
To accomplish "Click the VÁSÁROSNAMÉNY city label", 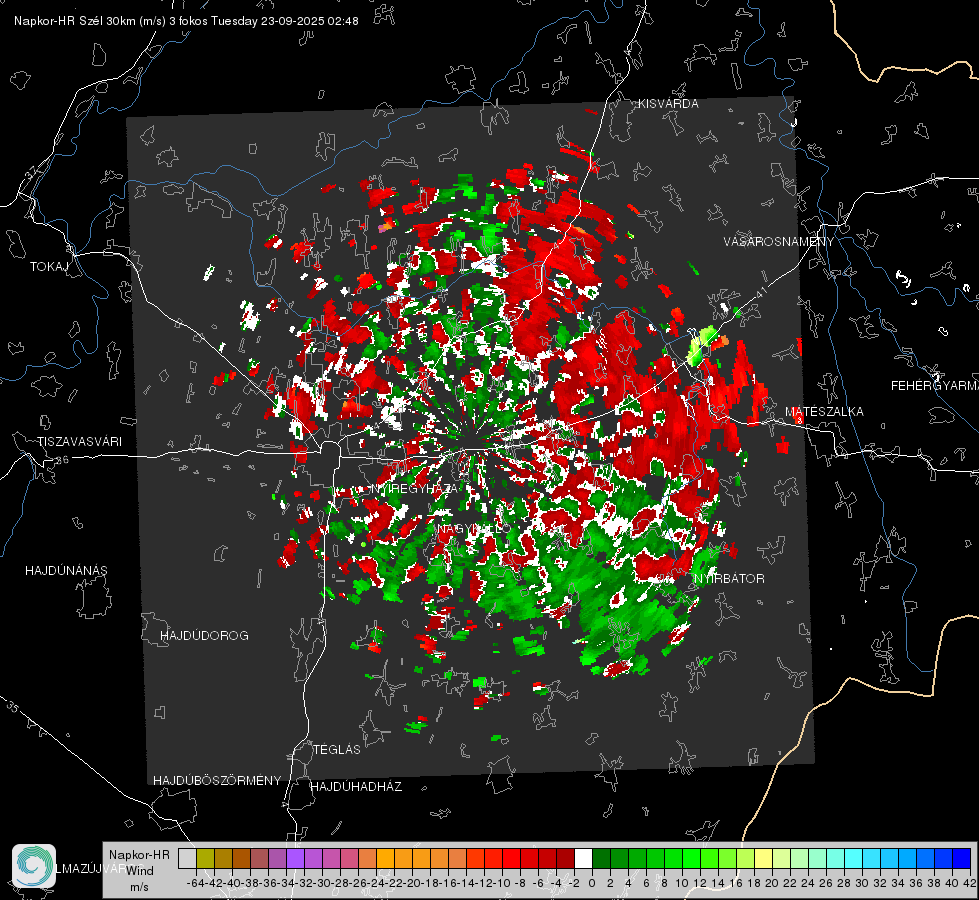I will click(779, 242).
